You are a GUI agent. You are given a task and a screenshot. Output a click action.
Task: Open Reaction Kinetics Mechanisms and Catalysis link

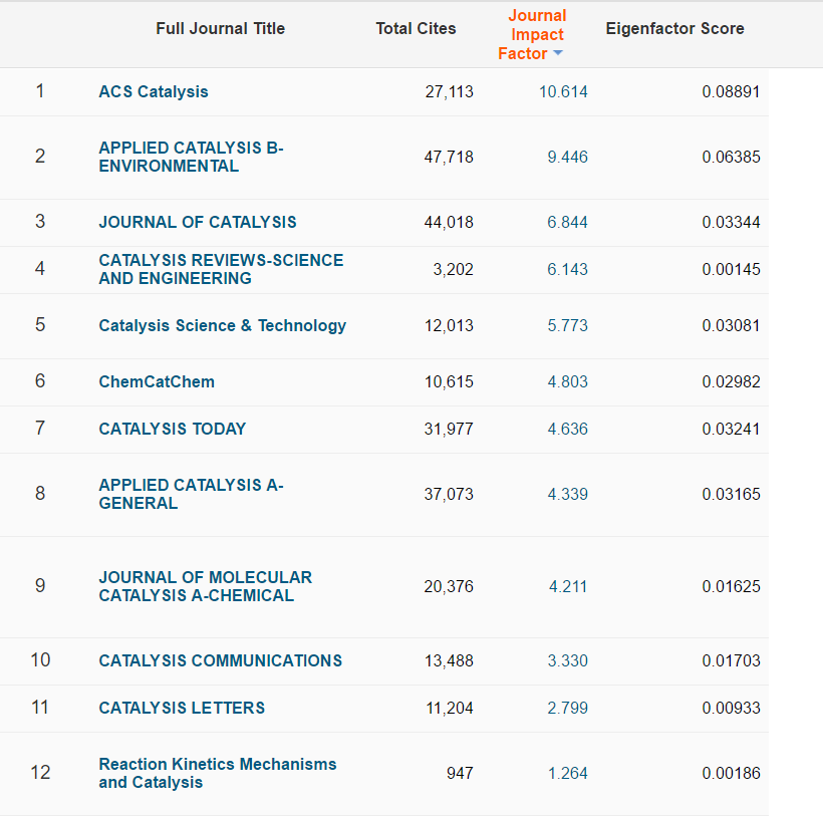(x=217, y=773)
